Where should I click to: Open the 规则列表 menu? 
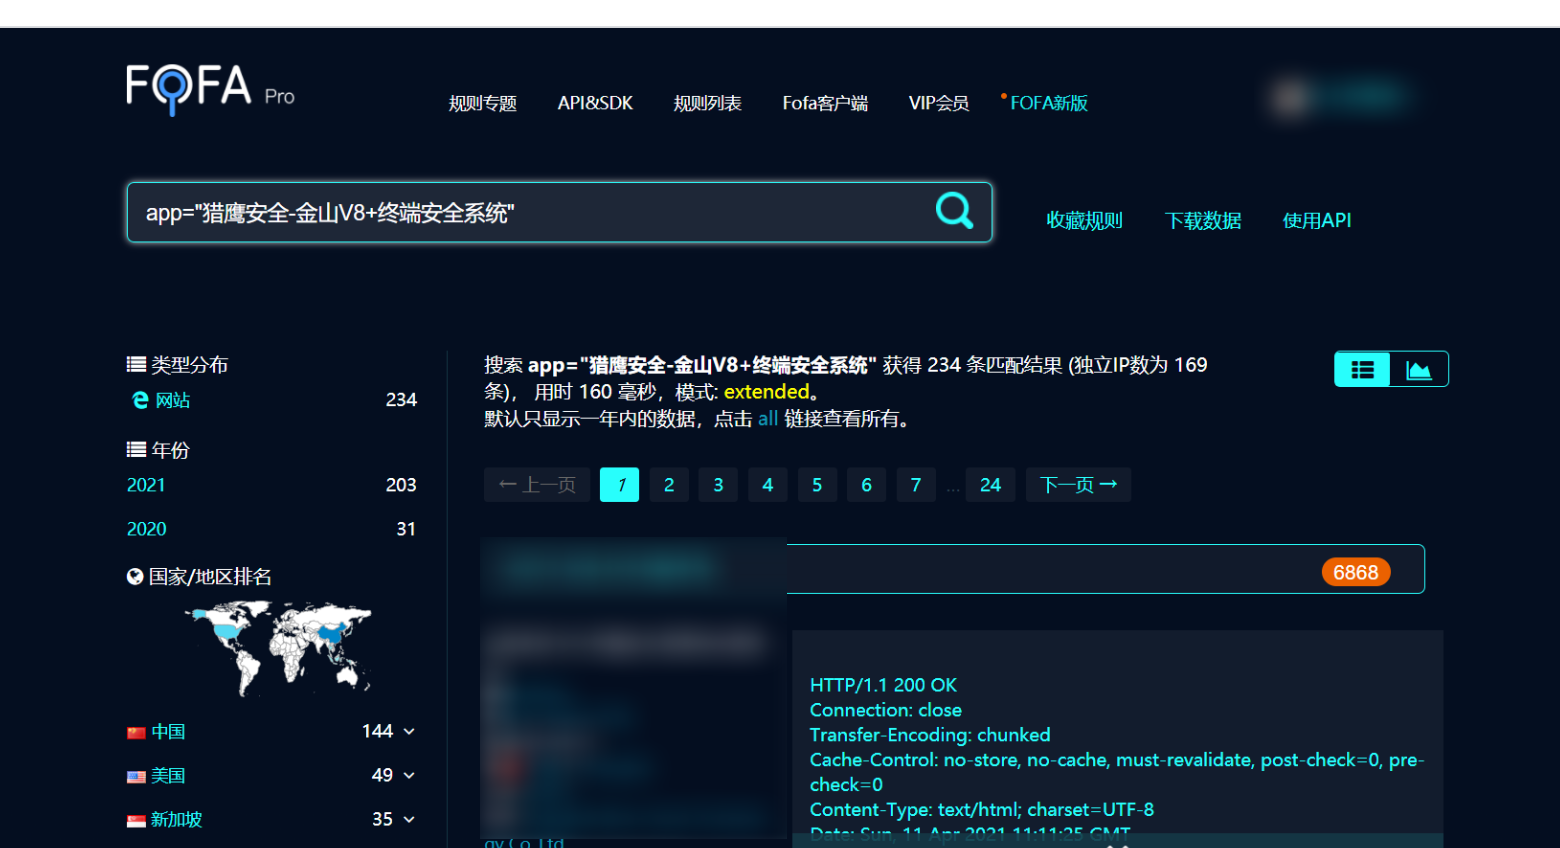pyautogui.click(x=707, y=103)
